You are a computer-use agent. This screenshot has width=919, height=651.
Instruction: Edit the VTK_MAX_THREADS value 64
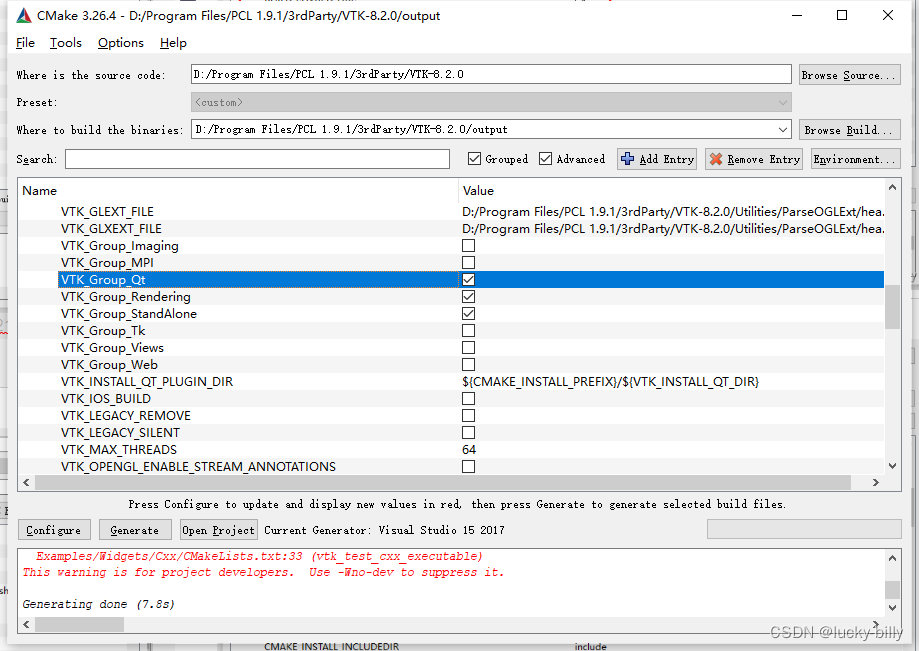(x=469, y=449)
